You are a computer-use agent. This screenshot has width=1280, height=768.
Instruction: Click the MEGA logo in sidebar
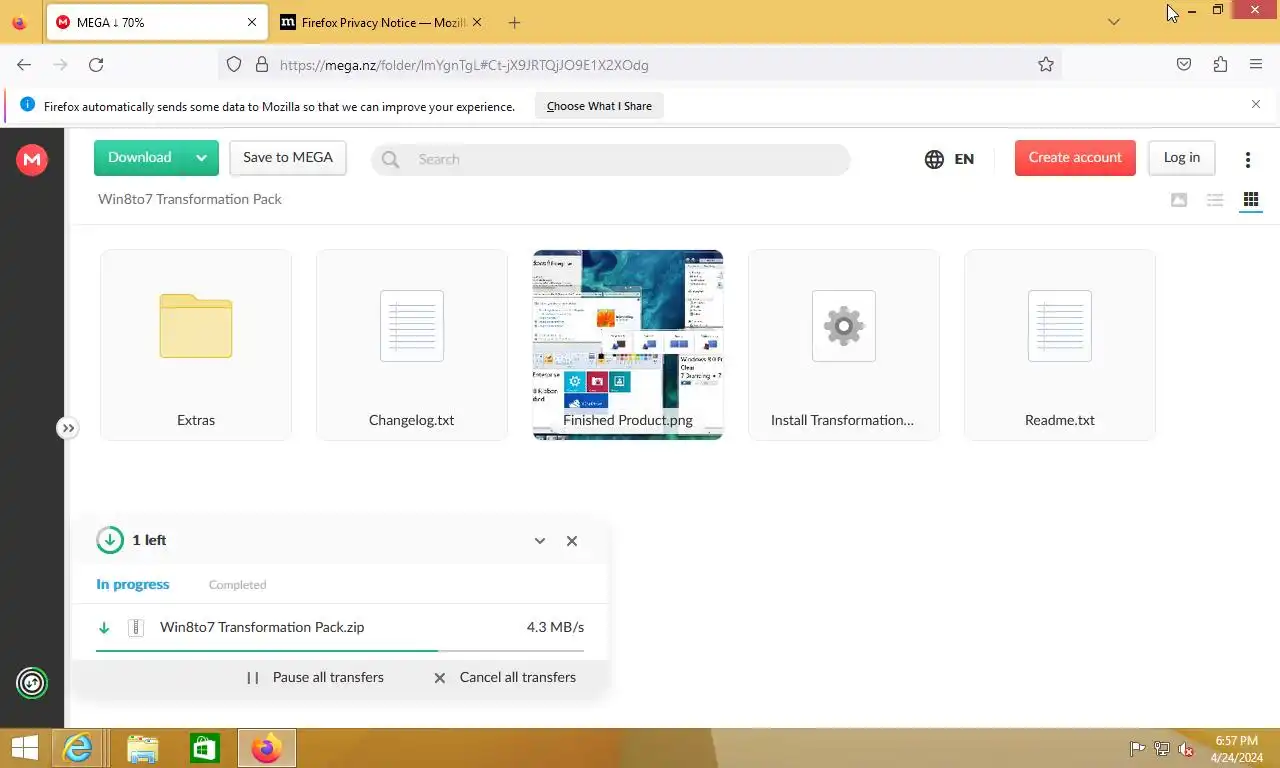(x=32, y=159)
